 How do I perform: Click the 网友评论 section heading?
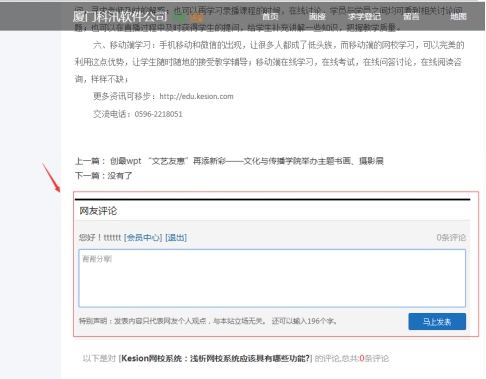click(98, 211)
